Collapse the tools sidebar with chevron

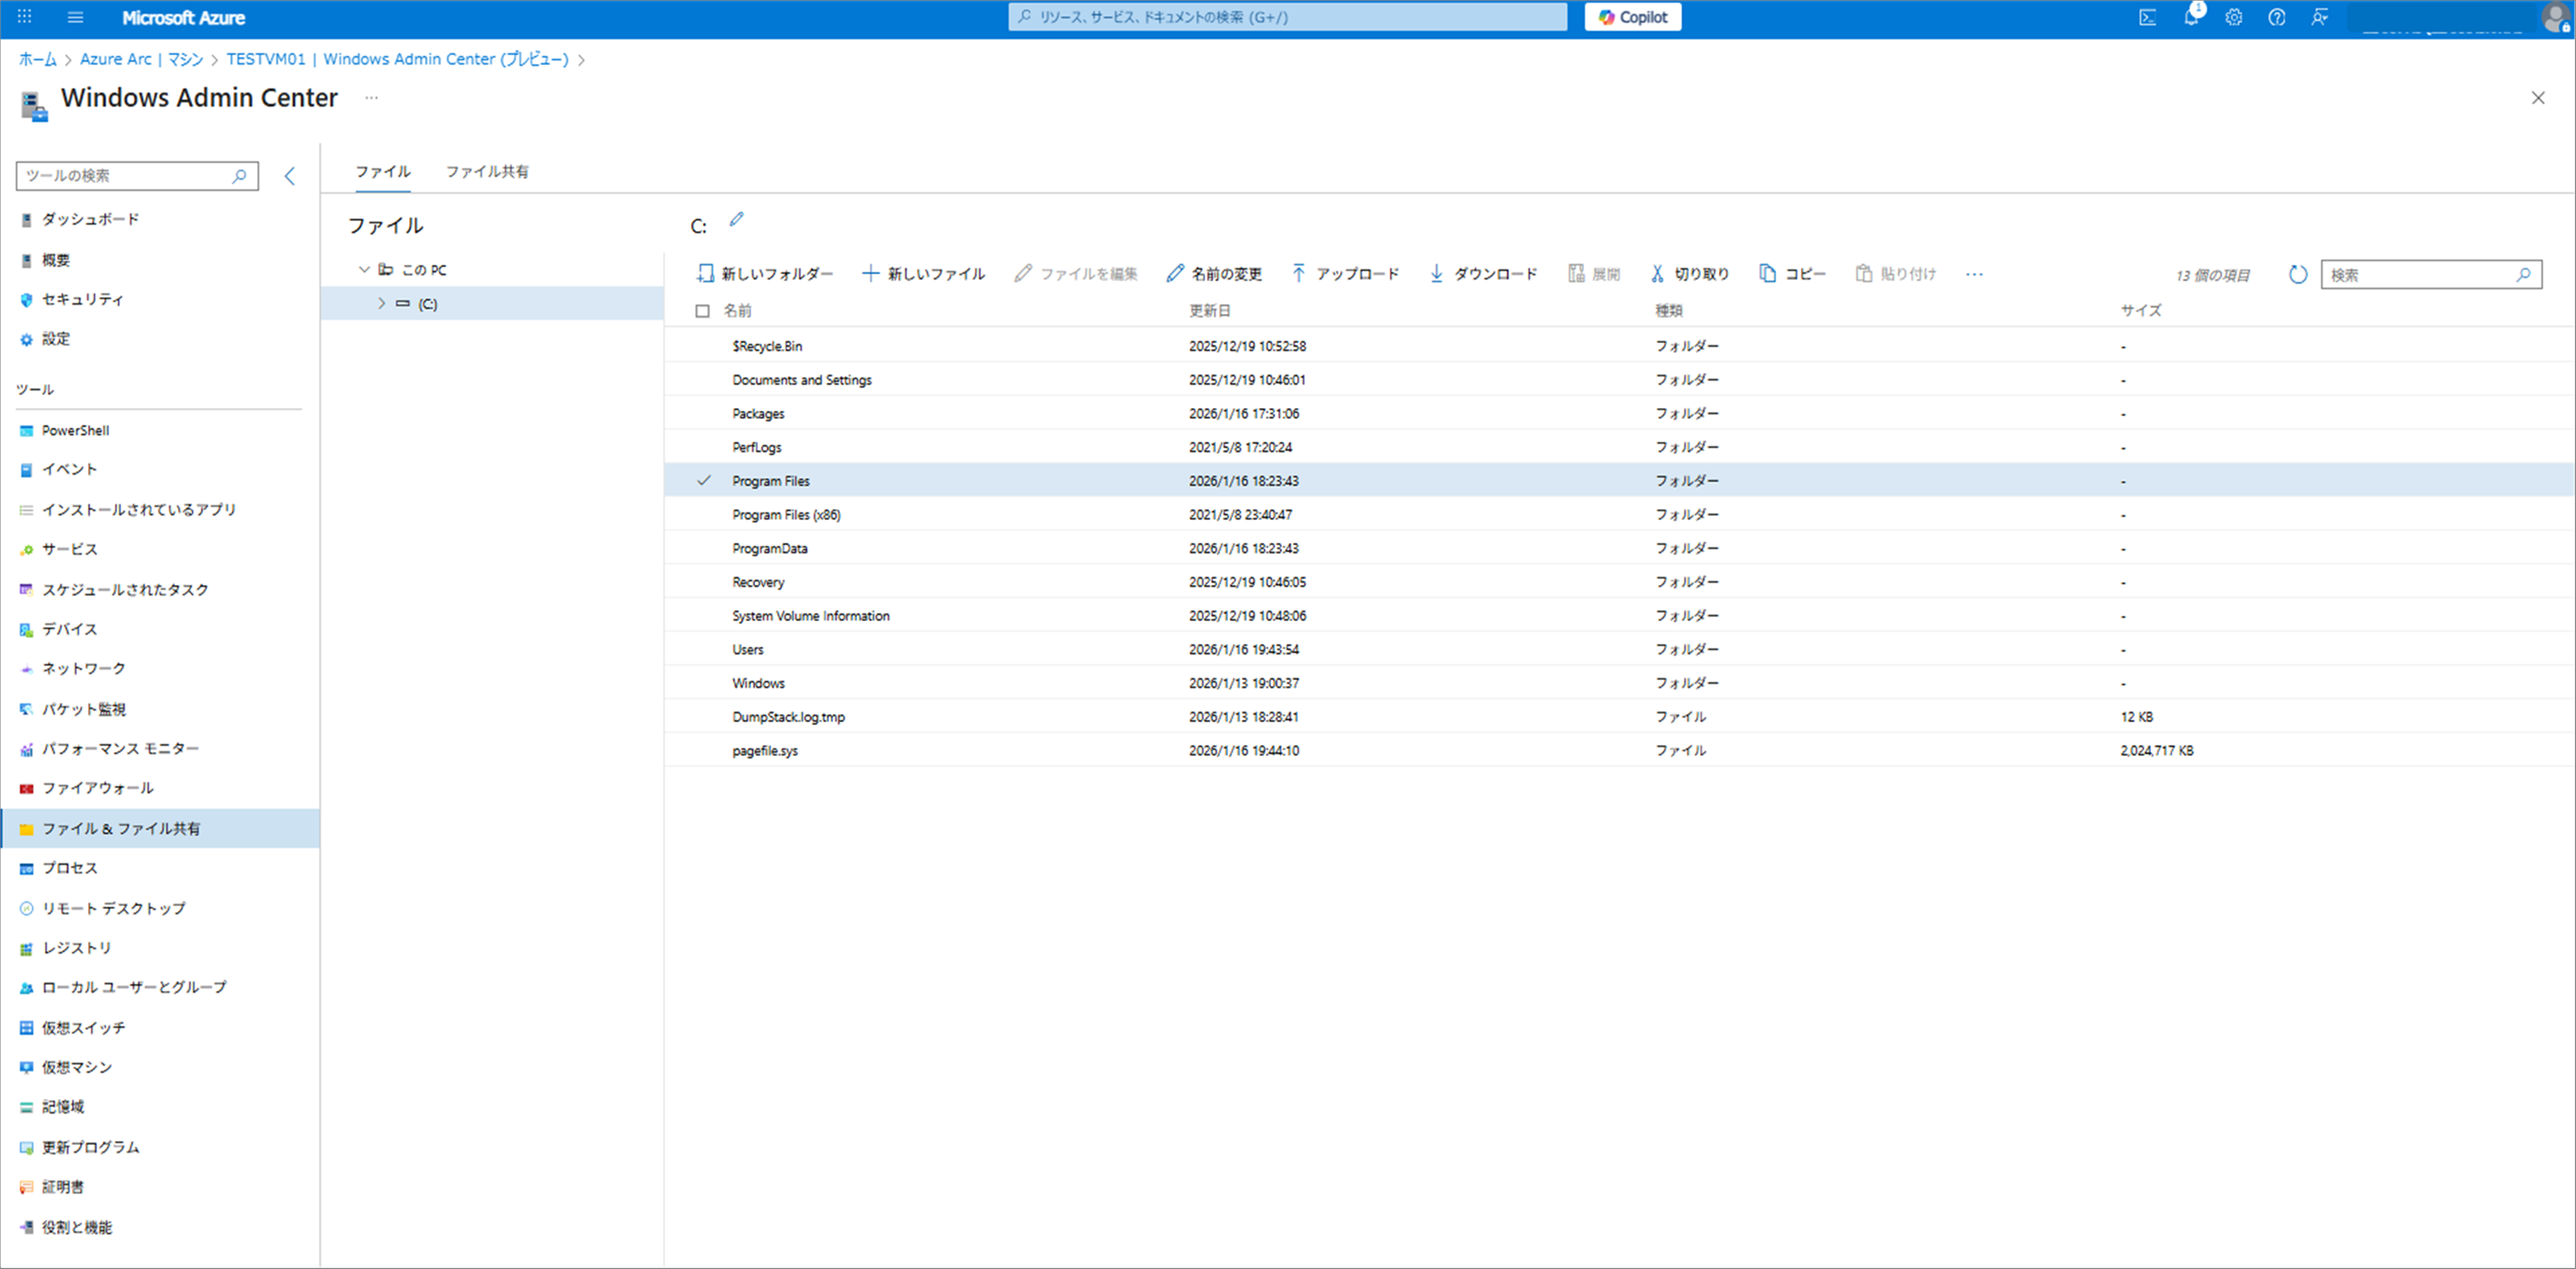(290, 176)
